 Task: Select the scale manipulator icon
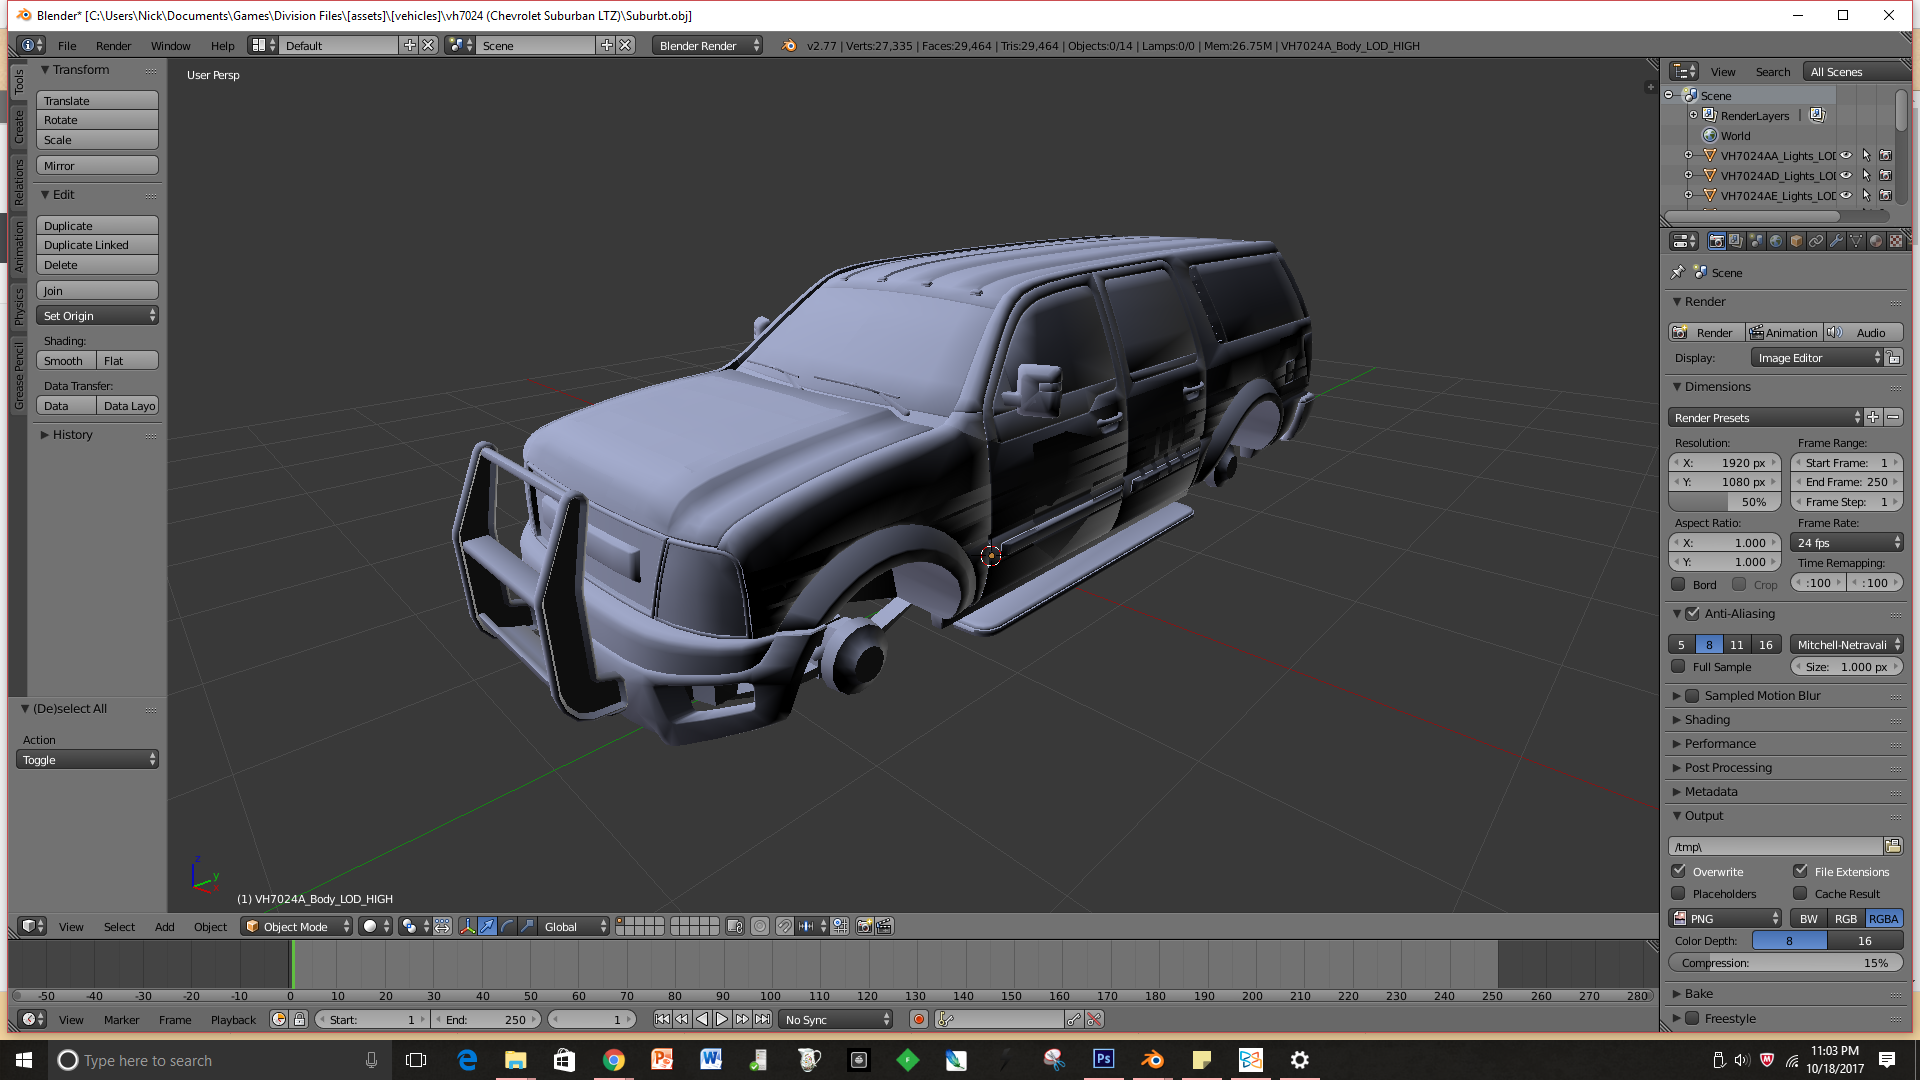[527, 926]
